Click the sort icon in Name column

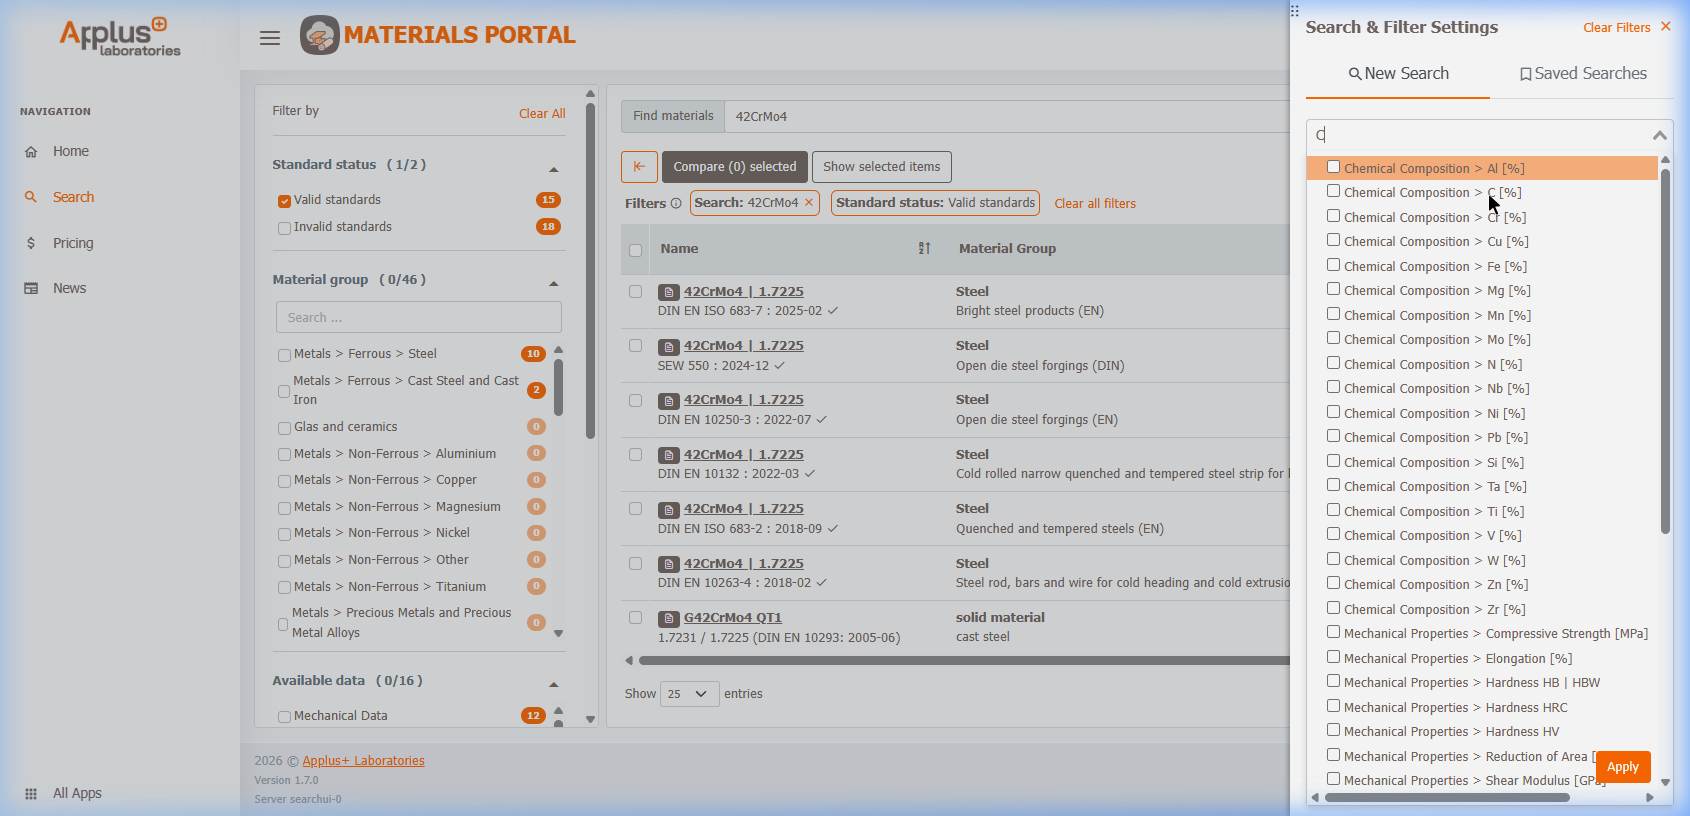tap(924, 249)
